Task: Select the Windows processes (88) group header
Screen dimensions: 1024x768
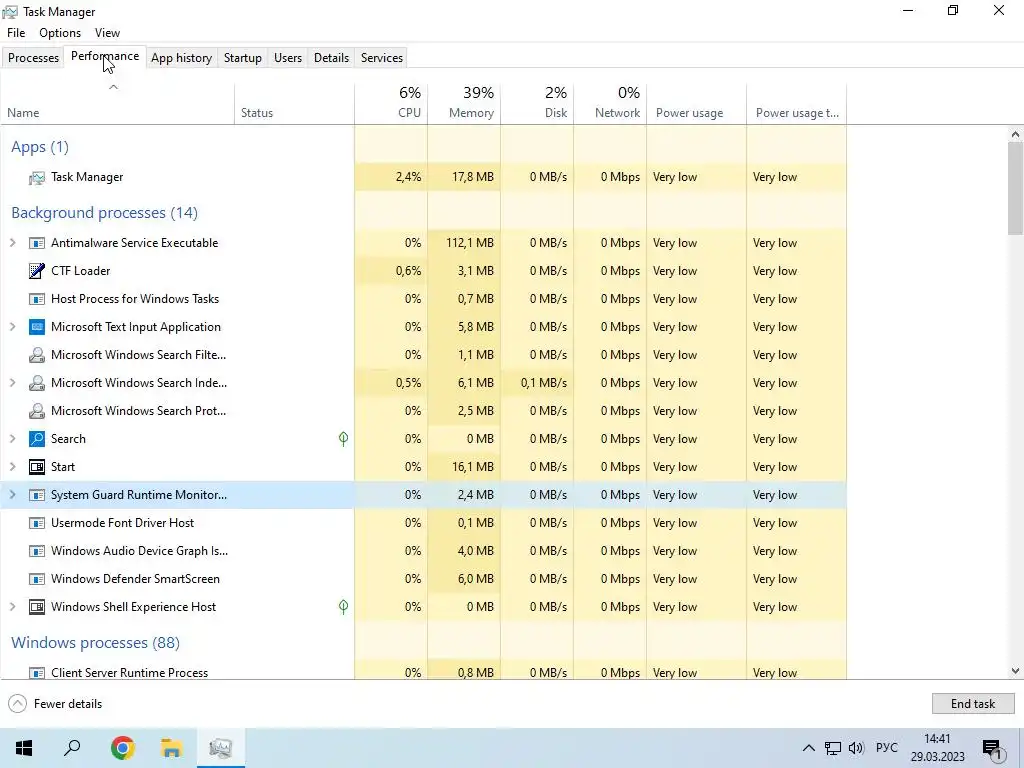Action: (95, 643)
